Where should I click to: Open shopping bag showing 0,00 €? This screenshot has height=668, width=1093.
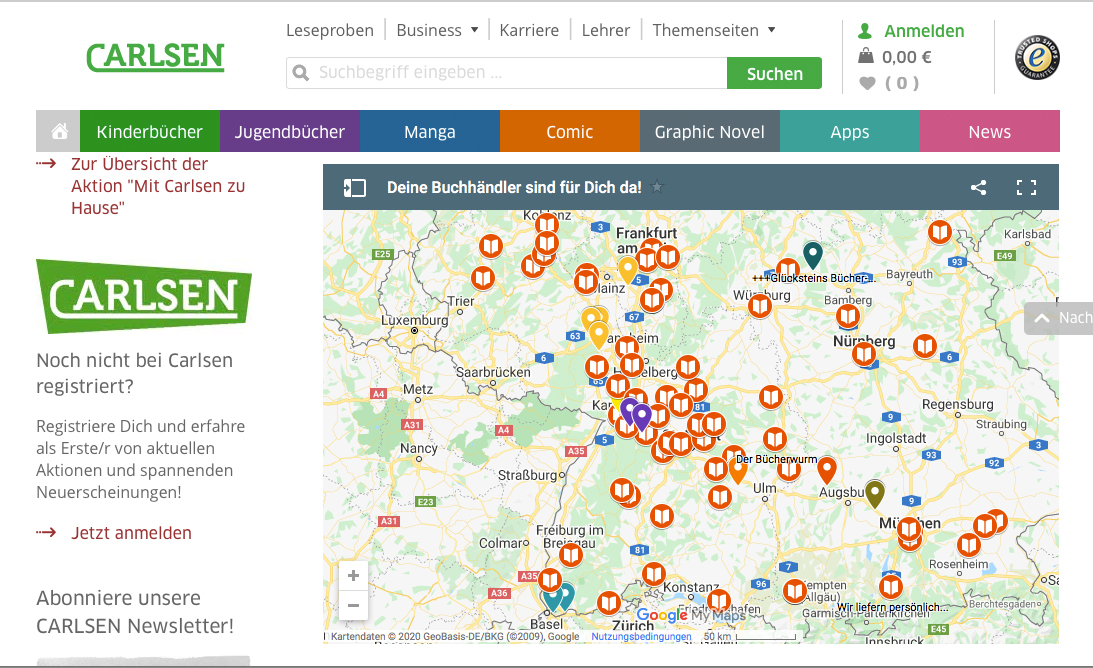(866, 57)
